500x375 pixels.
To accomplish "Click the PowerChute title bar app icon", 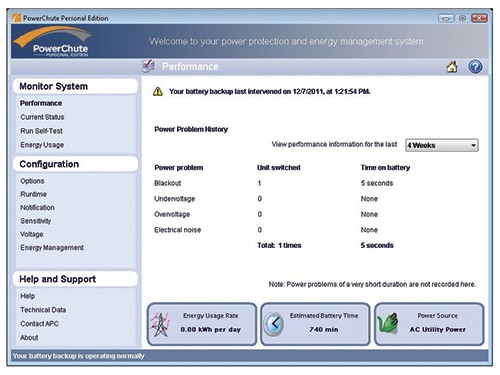I will point(17,18).
